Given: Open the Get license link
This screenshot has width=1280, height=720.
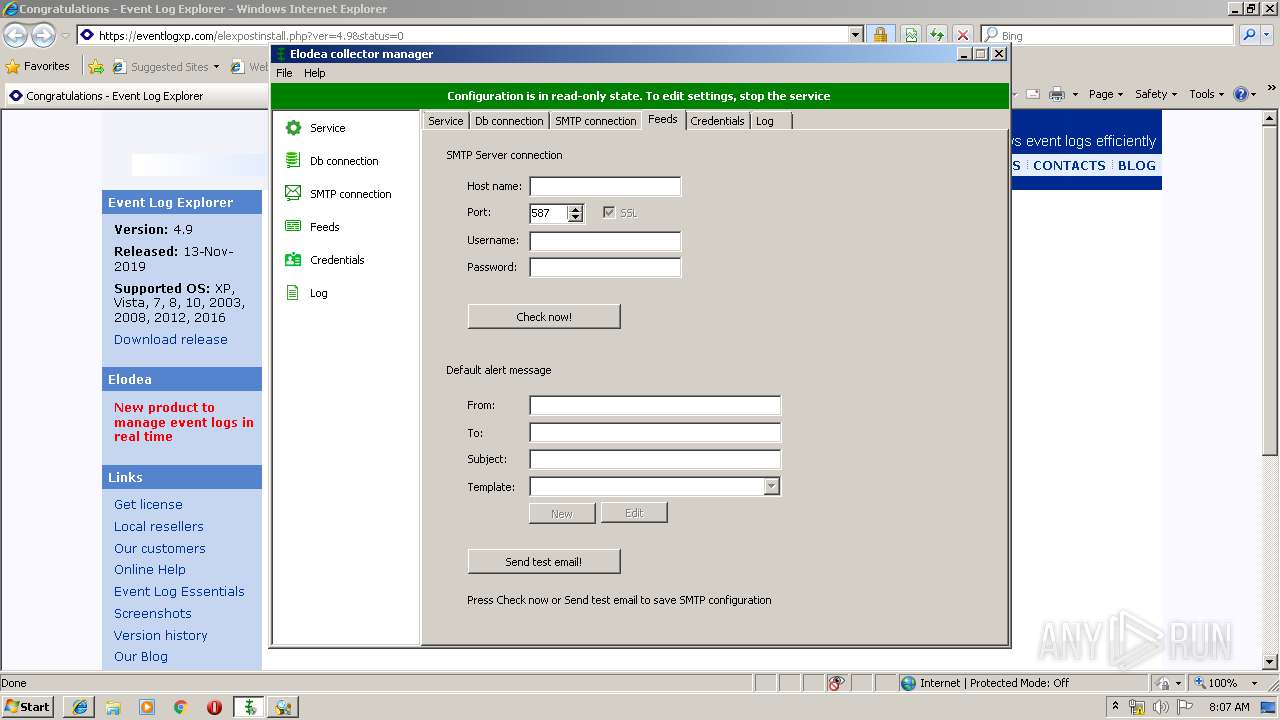Looking at the screenshot, I should (x=148, y=505).
